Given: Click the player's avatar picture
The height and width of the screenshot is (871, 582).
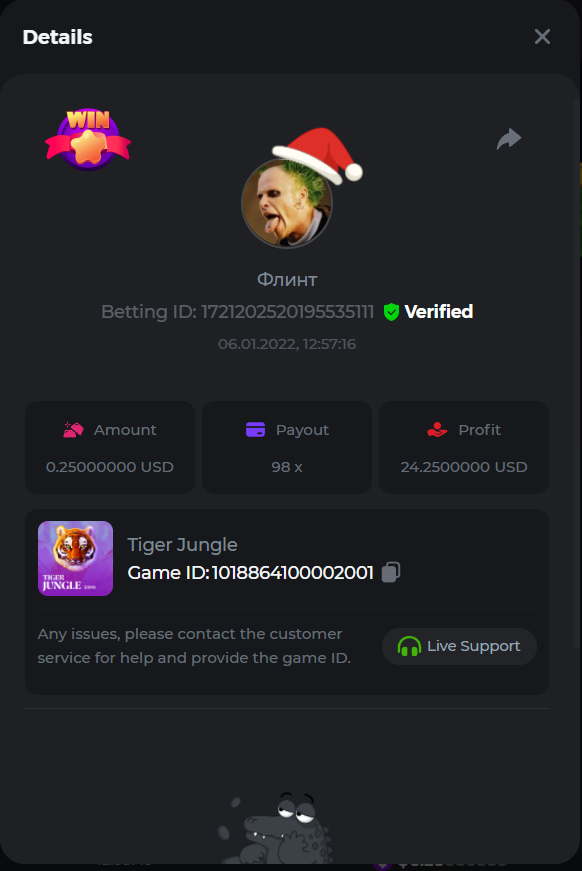Looking at the screenshot, I should tap(287, 203).
